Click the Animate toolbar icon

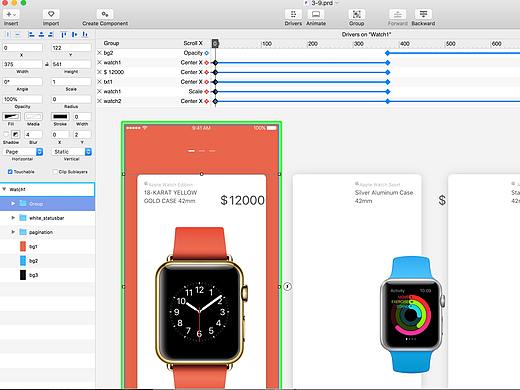[316, 14]
